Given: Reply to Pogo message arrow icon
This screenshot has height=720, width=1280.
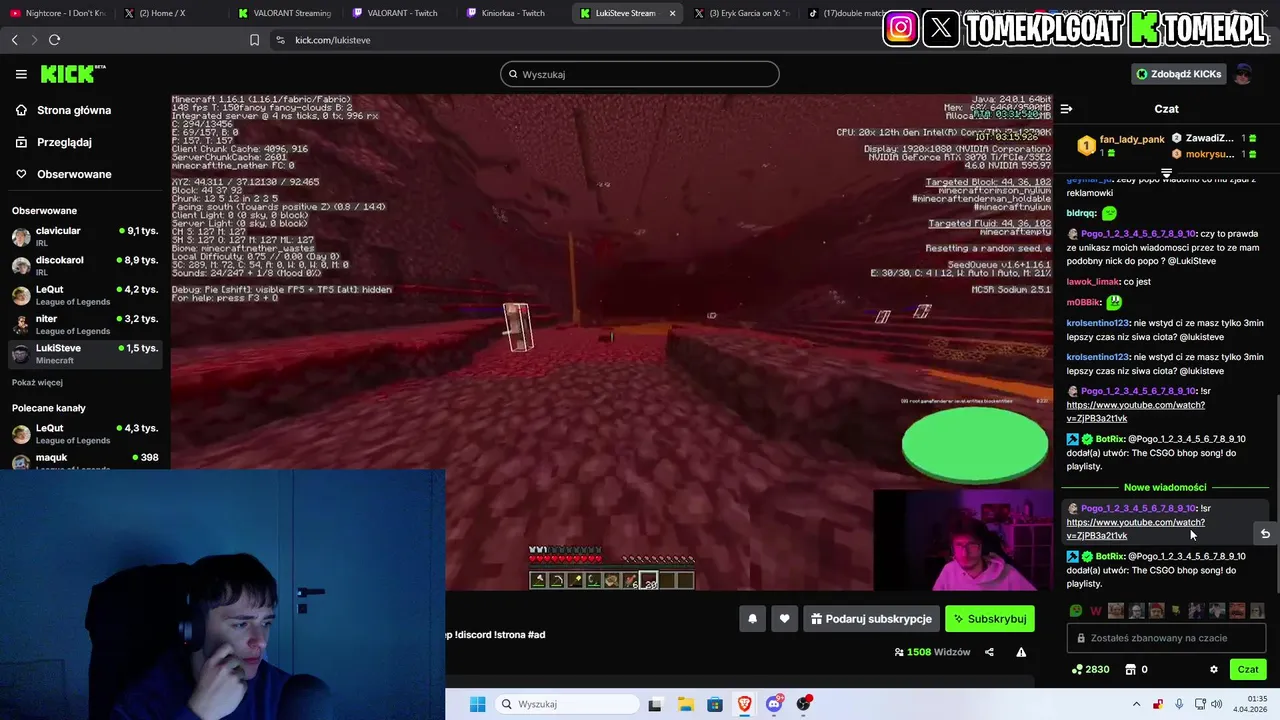Looking at the screenshot, I should pos(1265,534).
